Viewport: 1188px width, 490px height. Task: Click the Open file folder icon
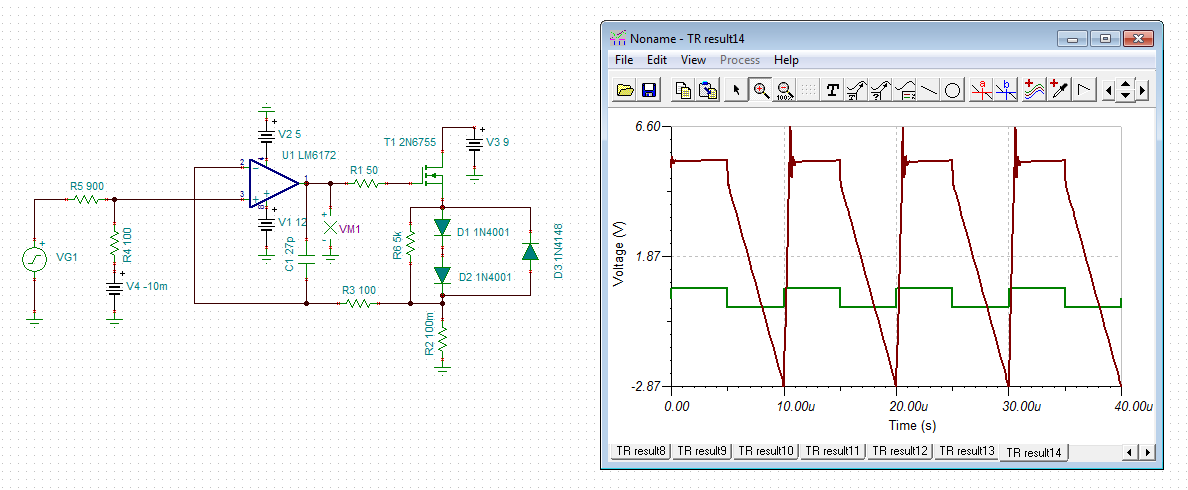tap(625, 90)
